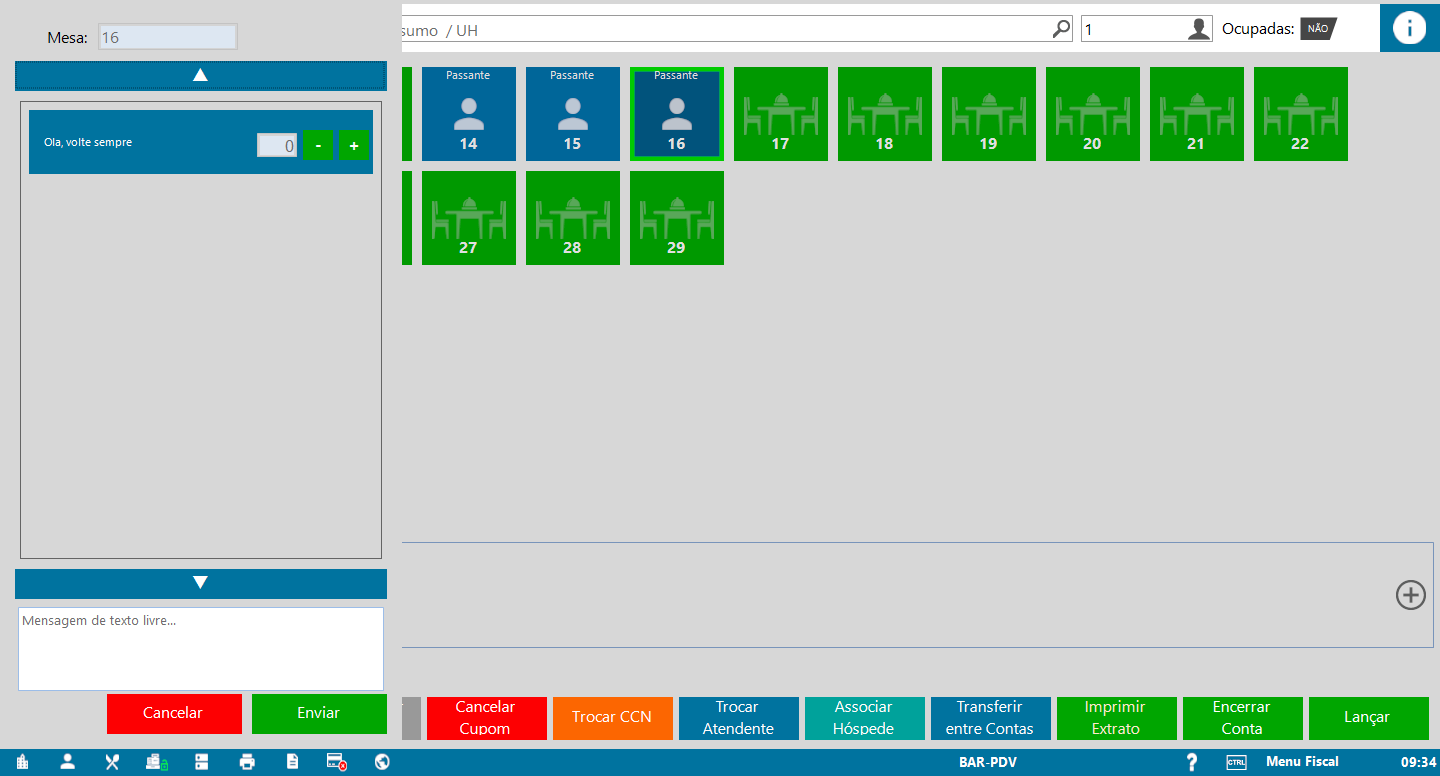
Task: Open help question mark icon
Action: pos(1191,762)
